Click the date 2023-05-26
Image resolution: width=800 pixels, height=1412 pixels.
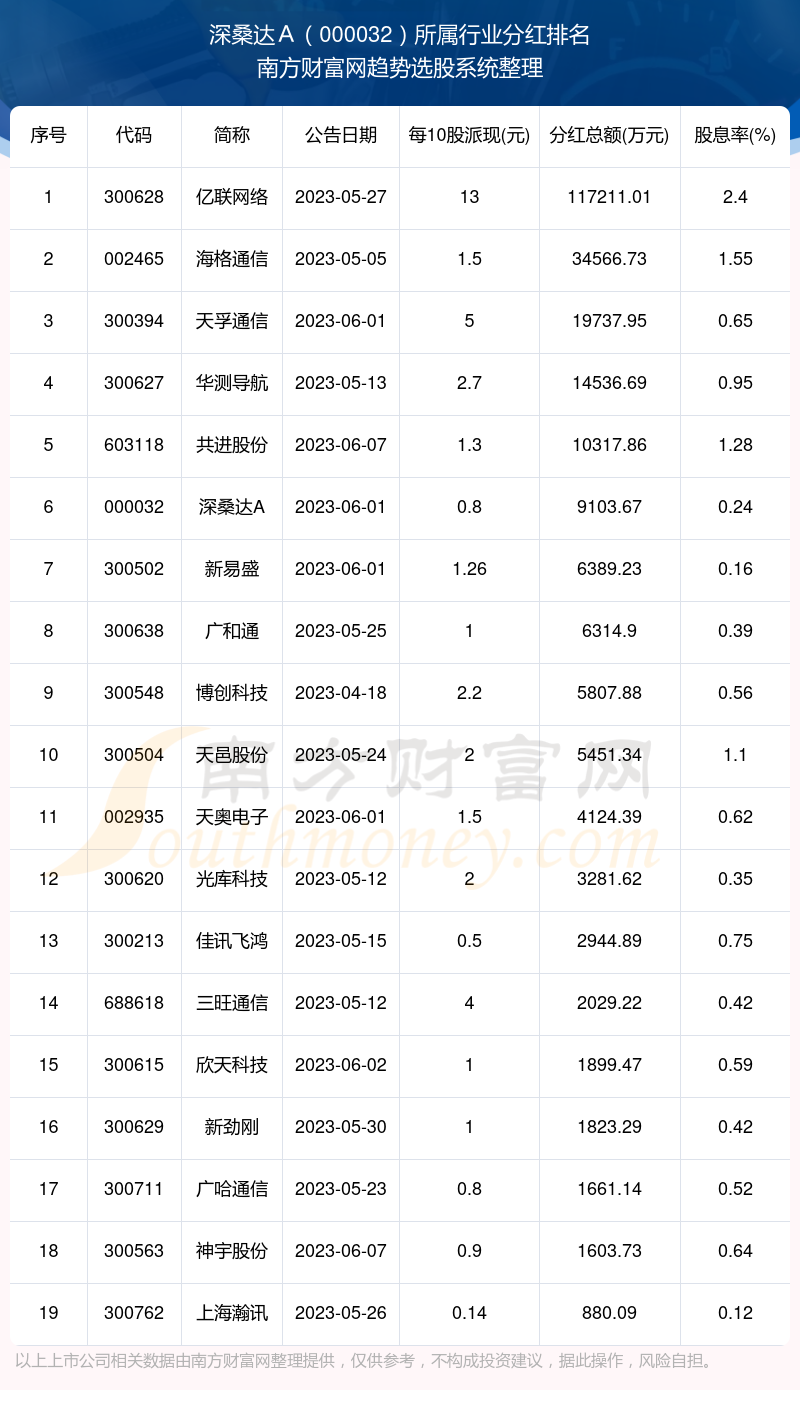[x=341, y=1313]
